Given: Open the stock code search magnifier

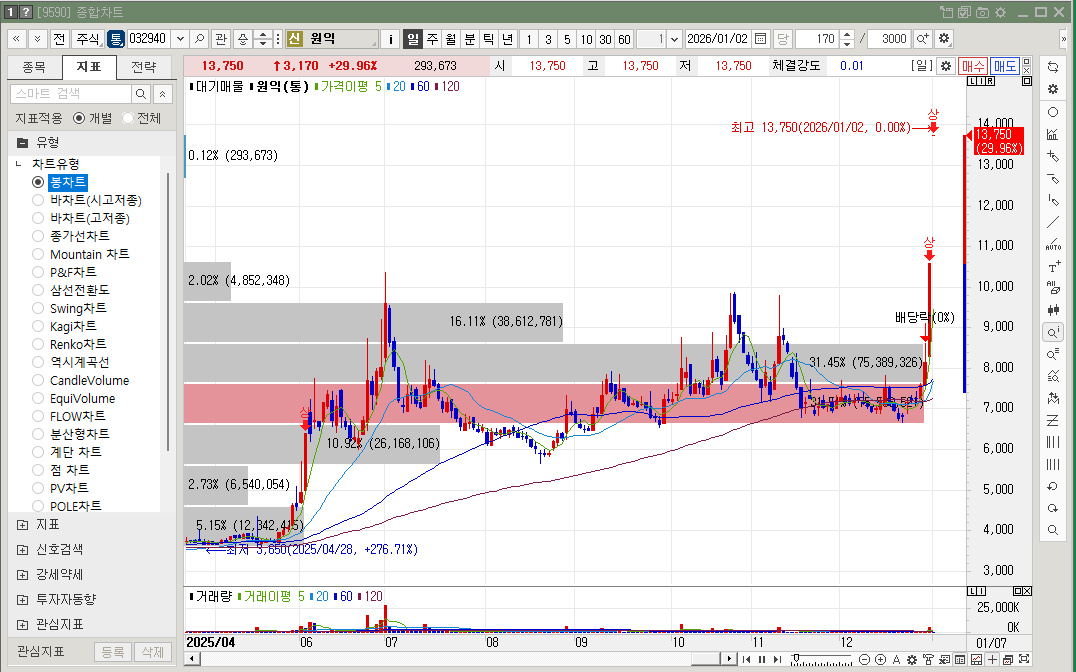Looking at the screenshot, I should tap(199, 39).
